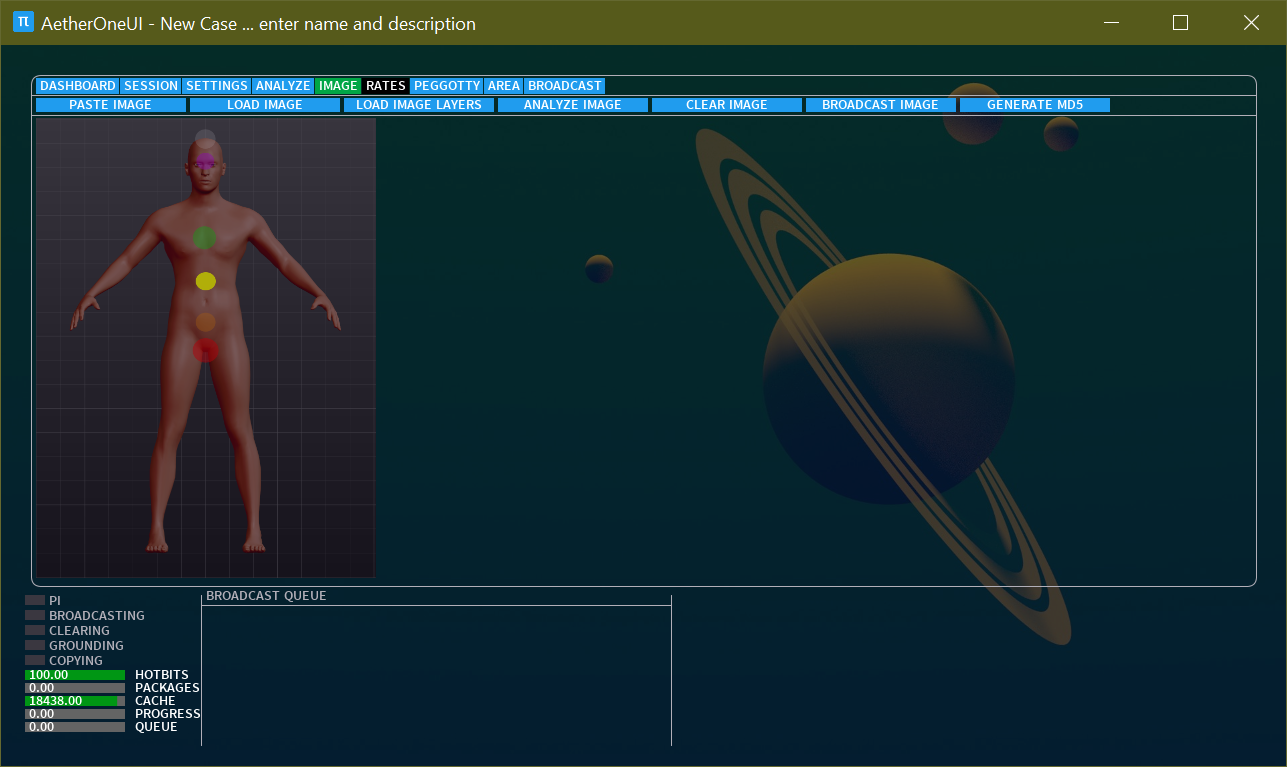The height and width of the screenshot is (767, 1287).
Task: Click the crown chakra circle above head
Action: (x=205, y=138)
